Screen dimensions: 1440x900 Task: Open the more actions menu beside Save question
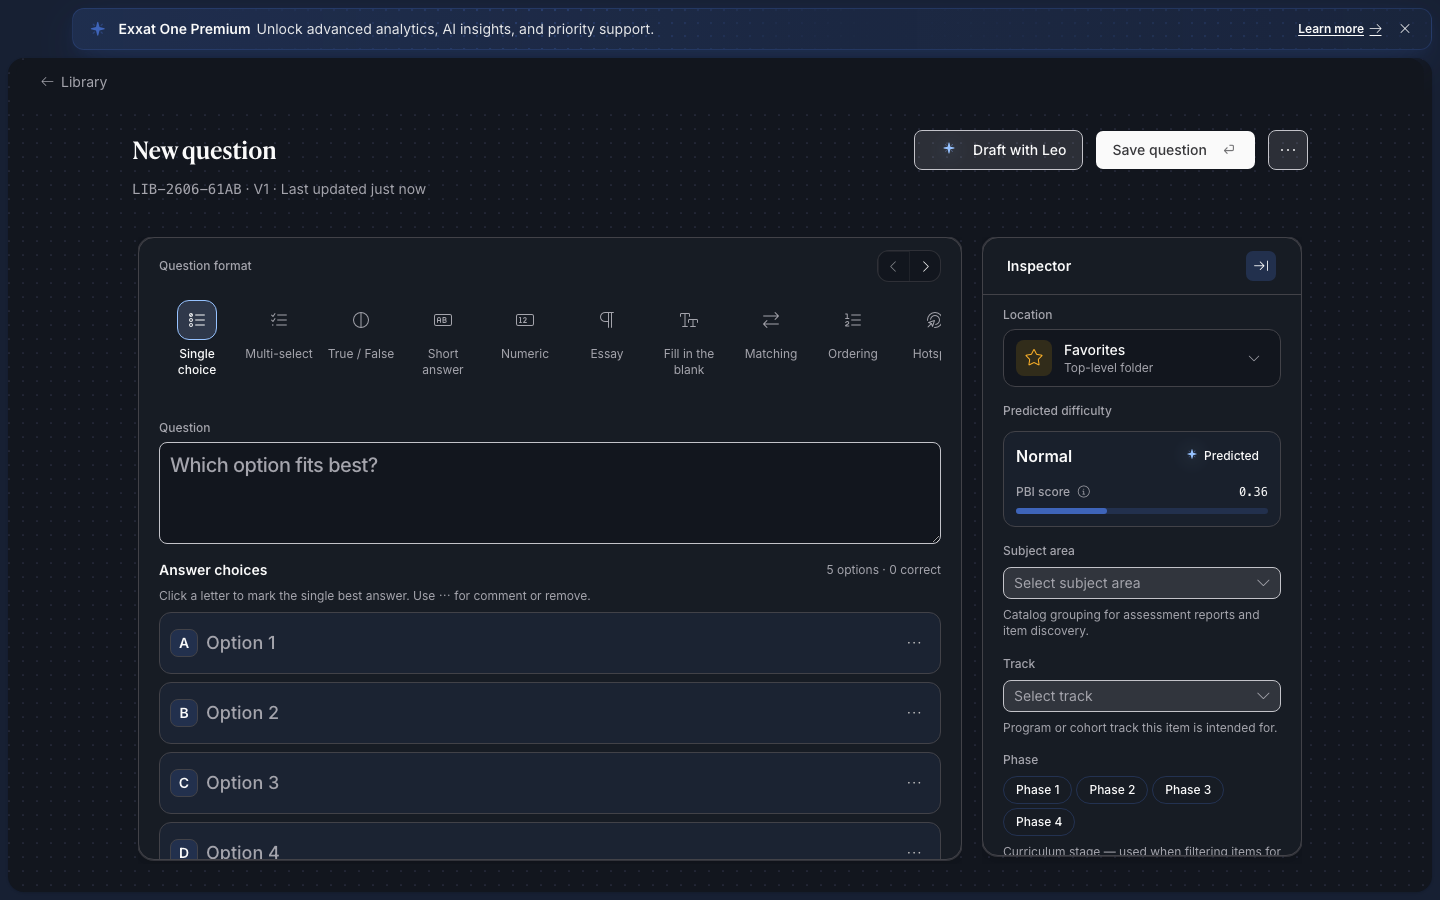tap(1288, 150)
